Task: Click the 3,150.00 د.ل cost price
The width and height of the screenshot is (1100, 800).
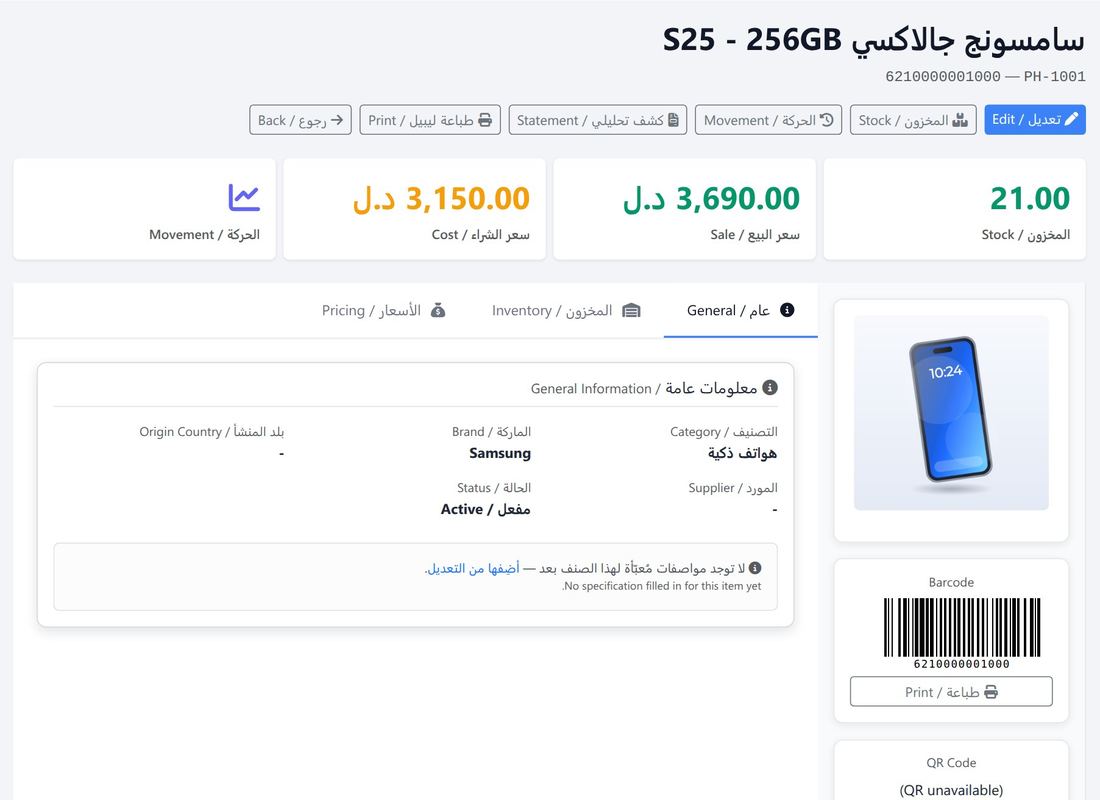Action: tap(441, 199)
